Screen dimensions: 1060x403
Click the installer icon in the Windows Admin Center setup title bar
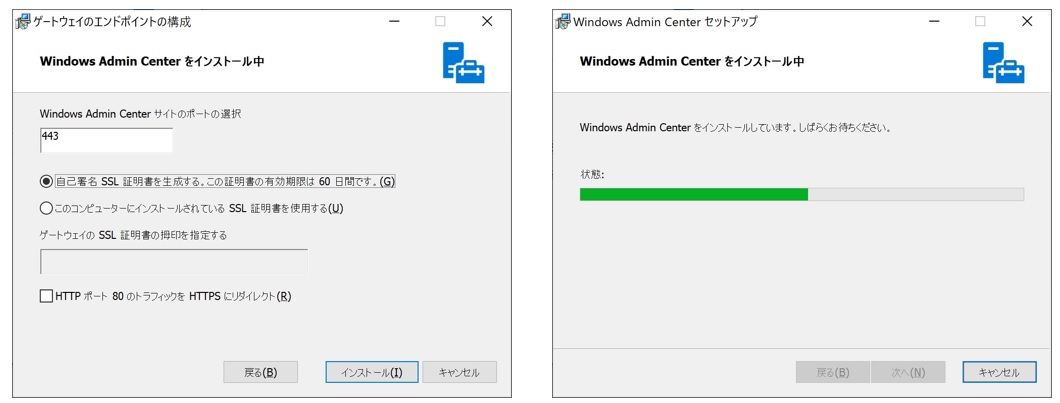point(562,21)
